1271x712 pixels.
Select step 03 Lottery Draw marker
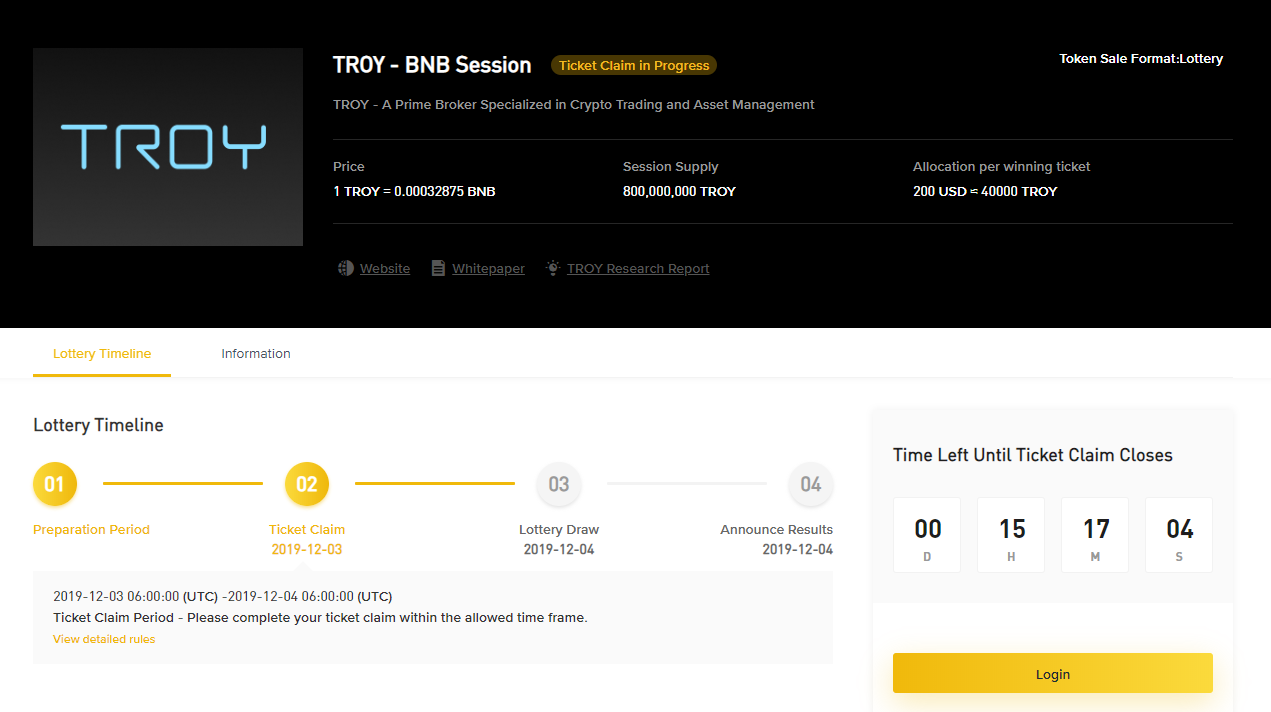(x=559, y=484)
